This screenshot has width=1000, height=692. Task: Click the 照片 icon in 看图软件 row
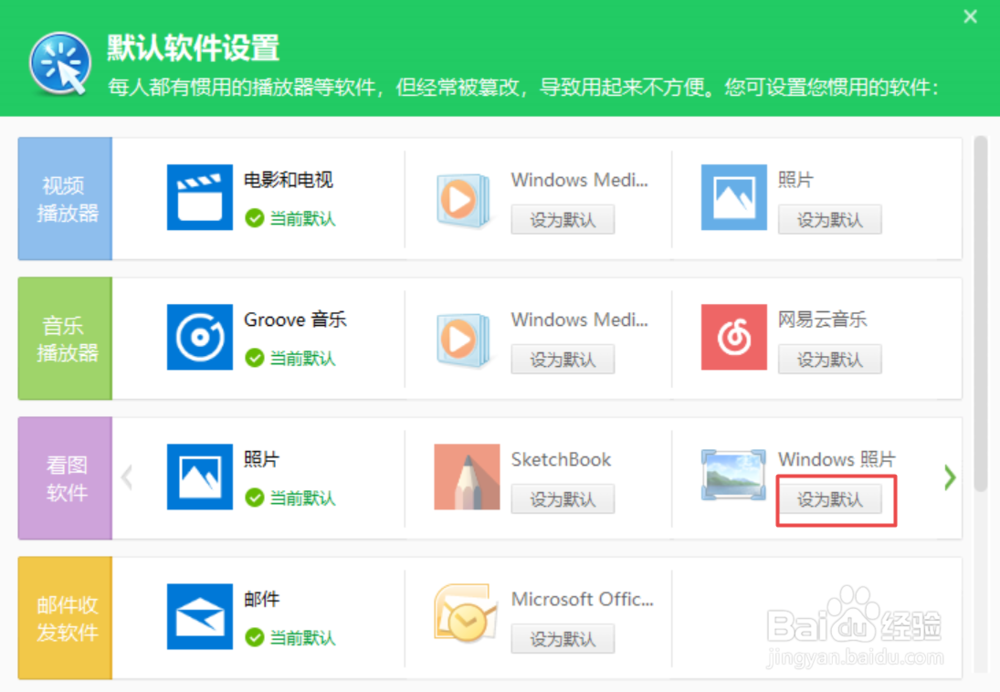(200, 476)
